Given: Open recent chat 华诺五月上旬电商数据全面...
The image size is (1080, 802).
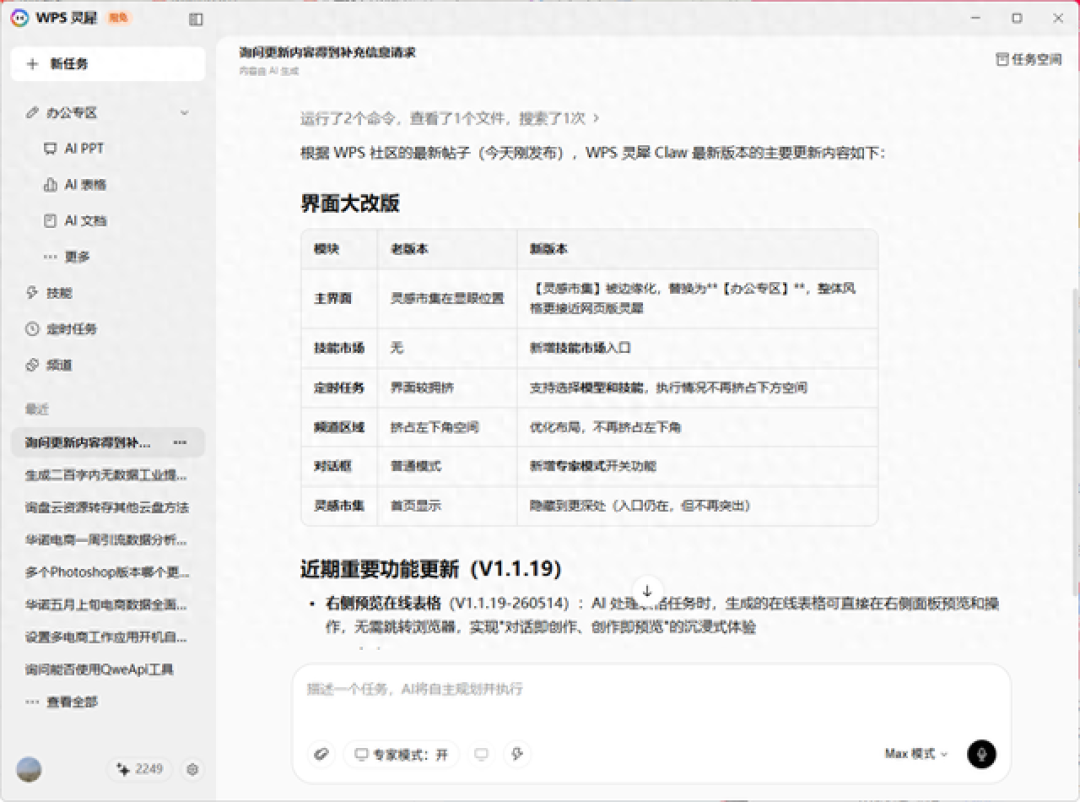Looking at the screenshot, I should 106,604.
